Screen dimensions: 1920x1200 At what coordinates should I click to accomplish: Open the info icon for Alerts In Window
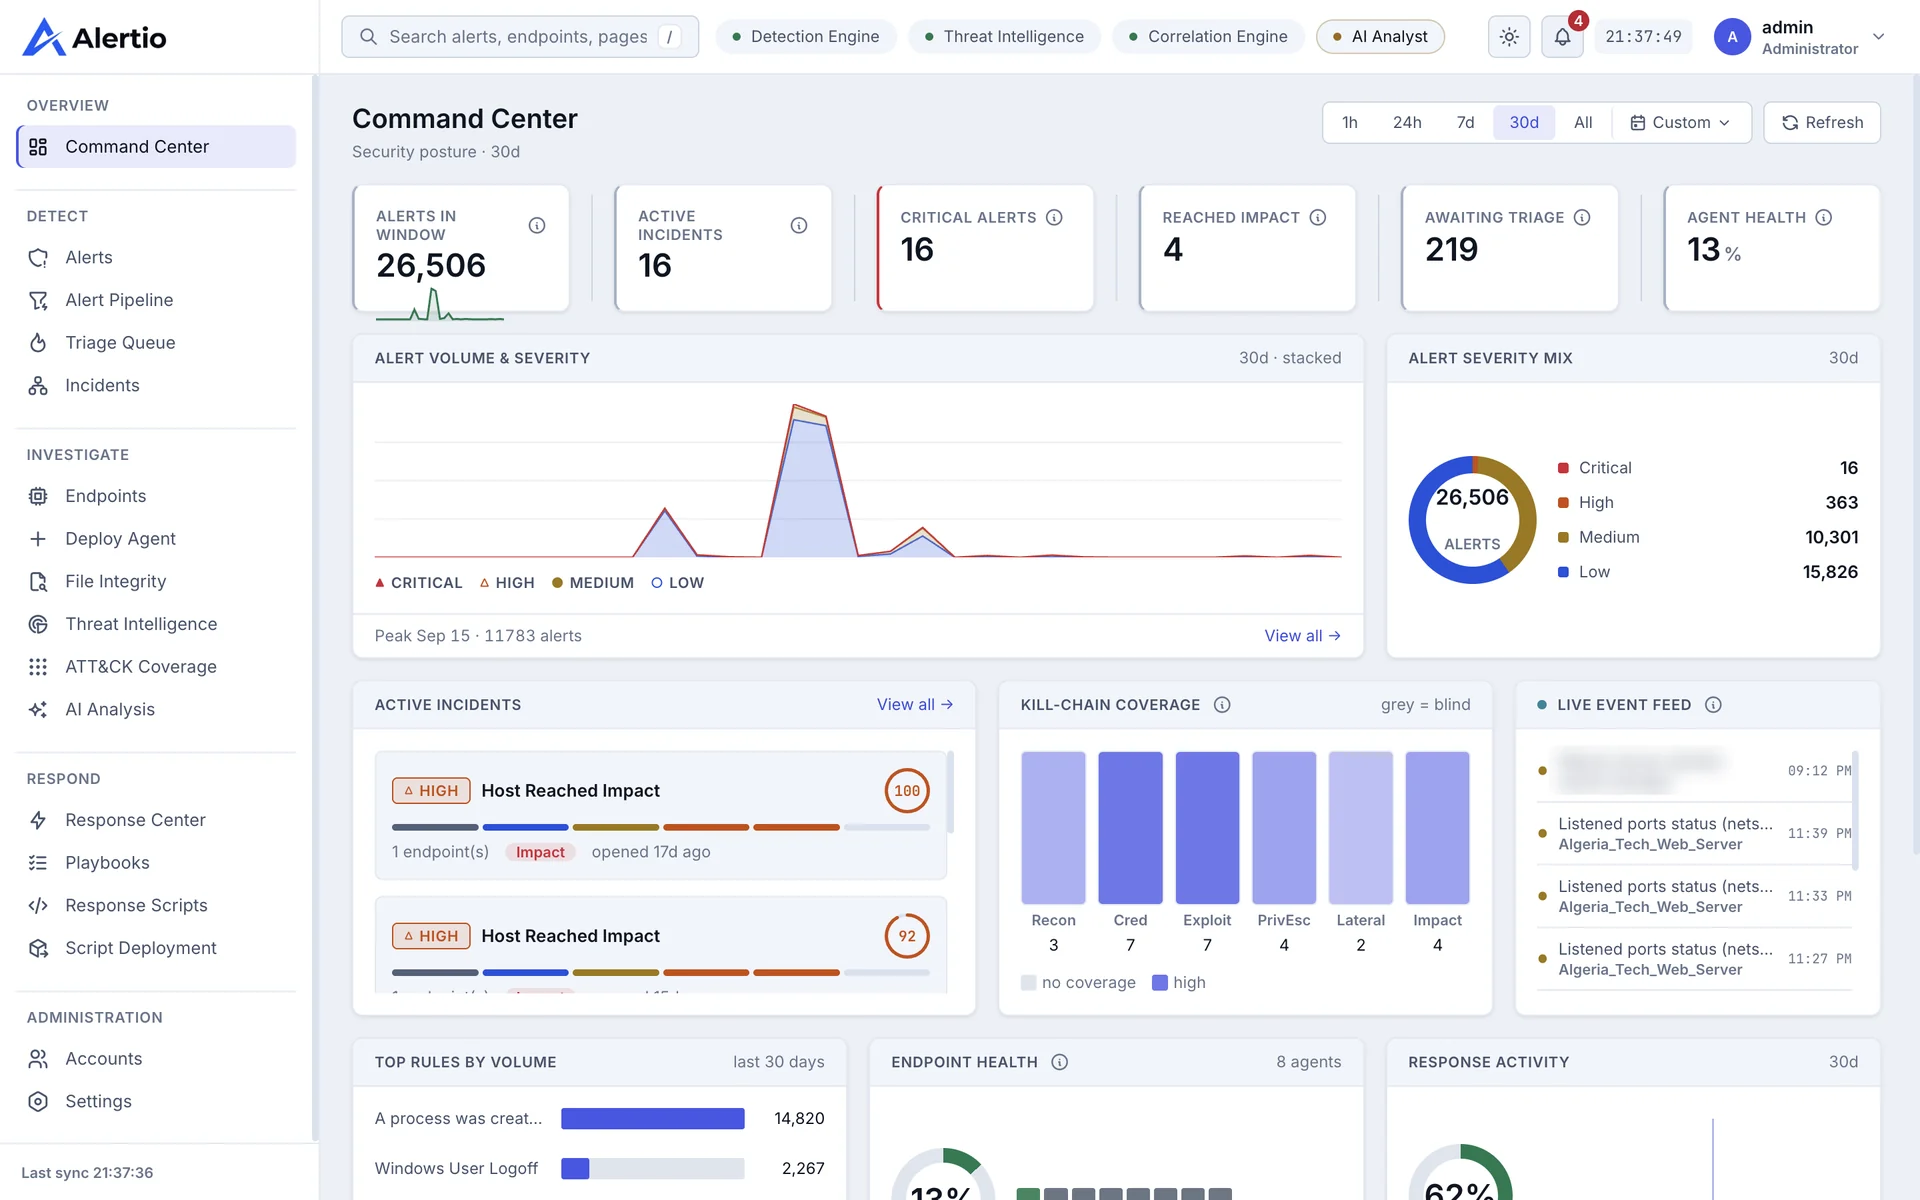(x=537, y=225)
